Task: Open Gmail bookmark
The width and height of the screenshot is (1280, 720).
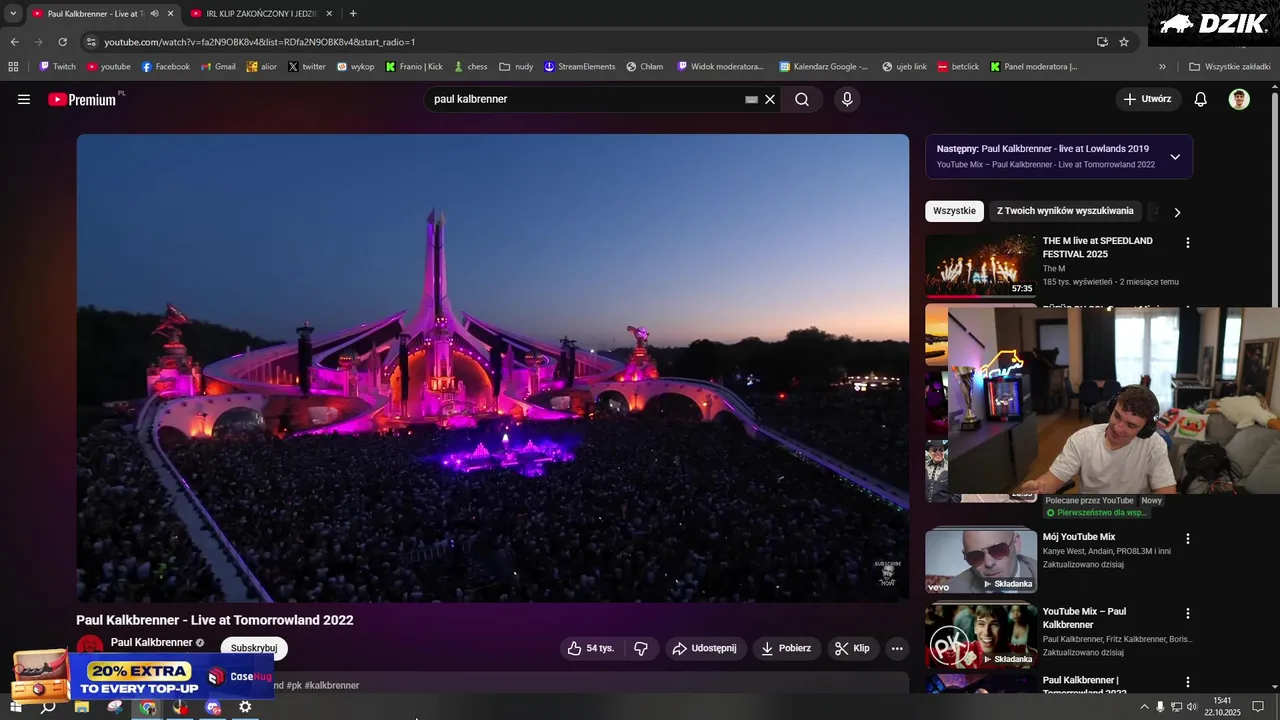Action: (x=218, y=67)
